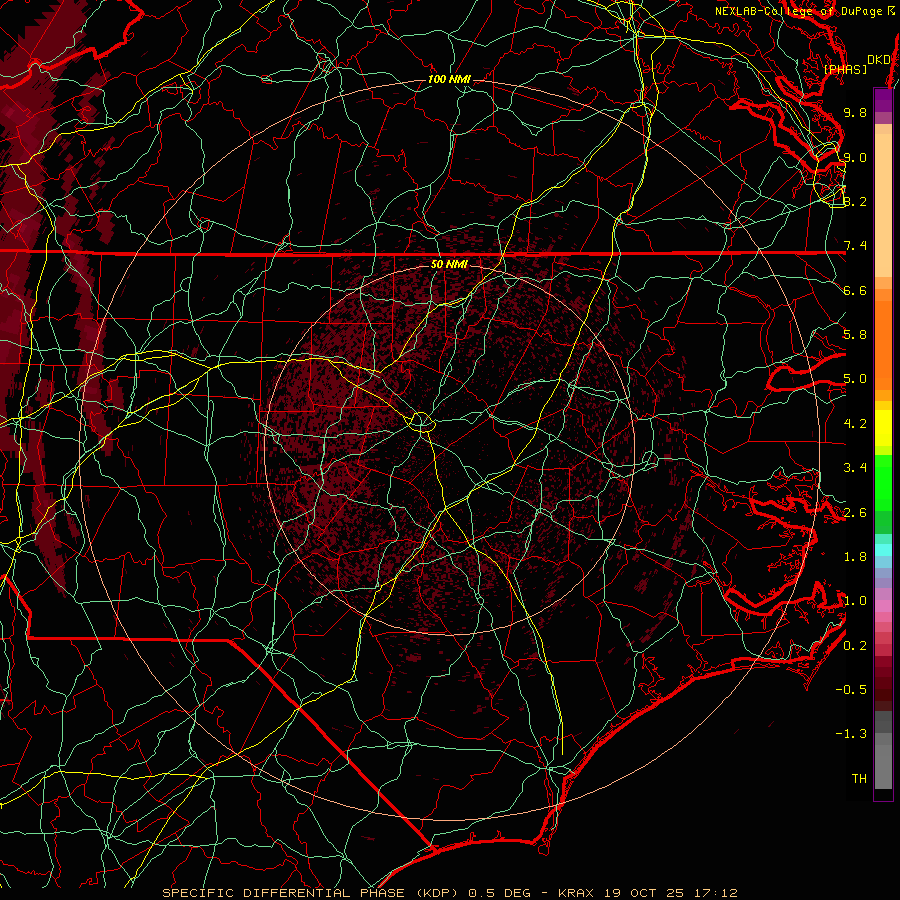Click the -1.3 scale value

[851, 734]
